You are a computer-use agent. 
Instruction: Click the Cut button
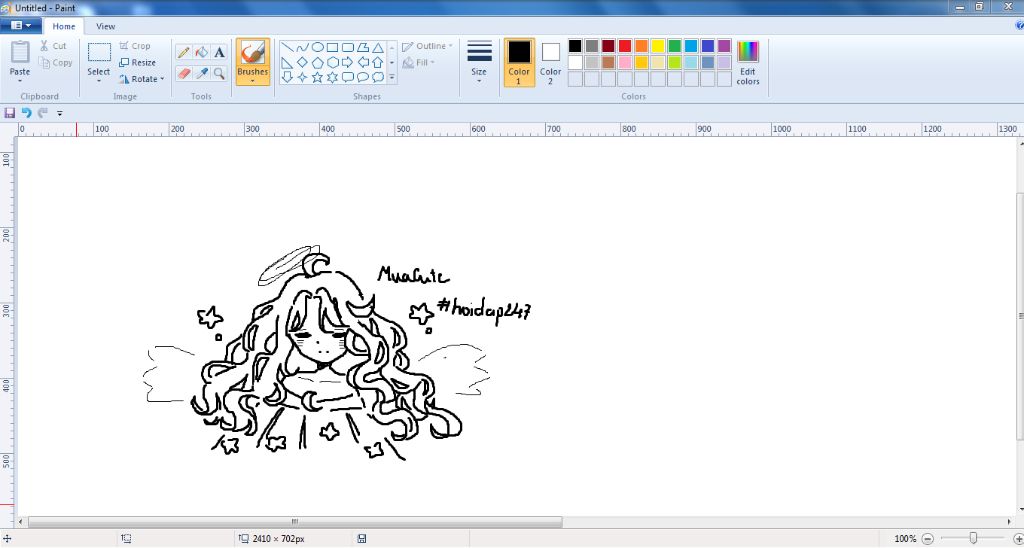pyautogui.click(x=53, y=46)
